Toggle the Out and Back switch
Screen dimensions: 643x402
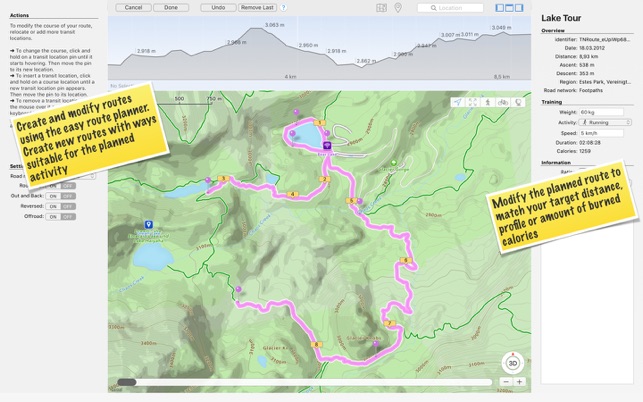pyautogui.click(x=60, y=196)
